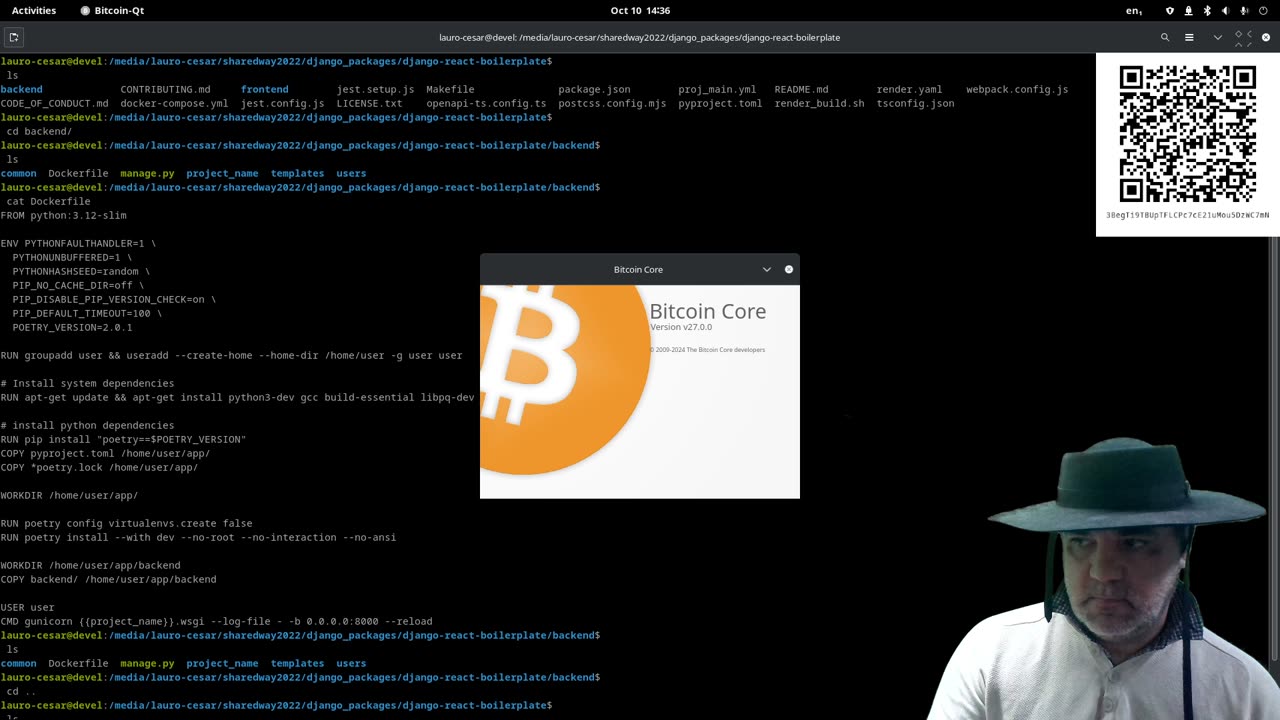Click the shield security tray icon
The width and height of the screenshot is (1280, 720).
click(x=1170, y=10)
